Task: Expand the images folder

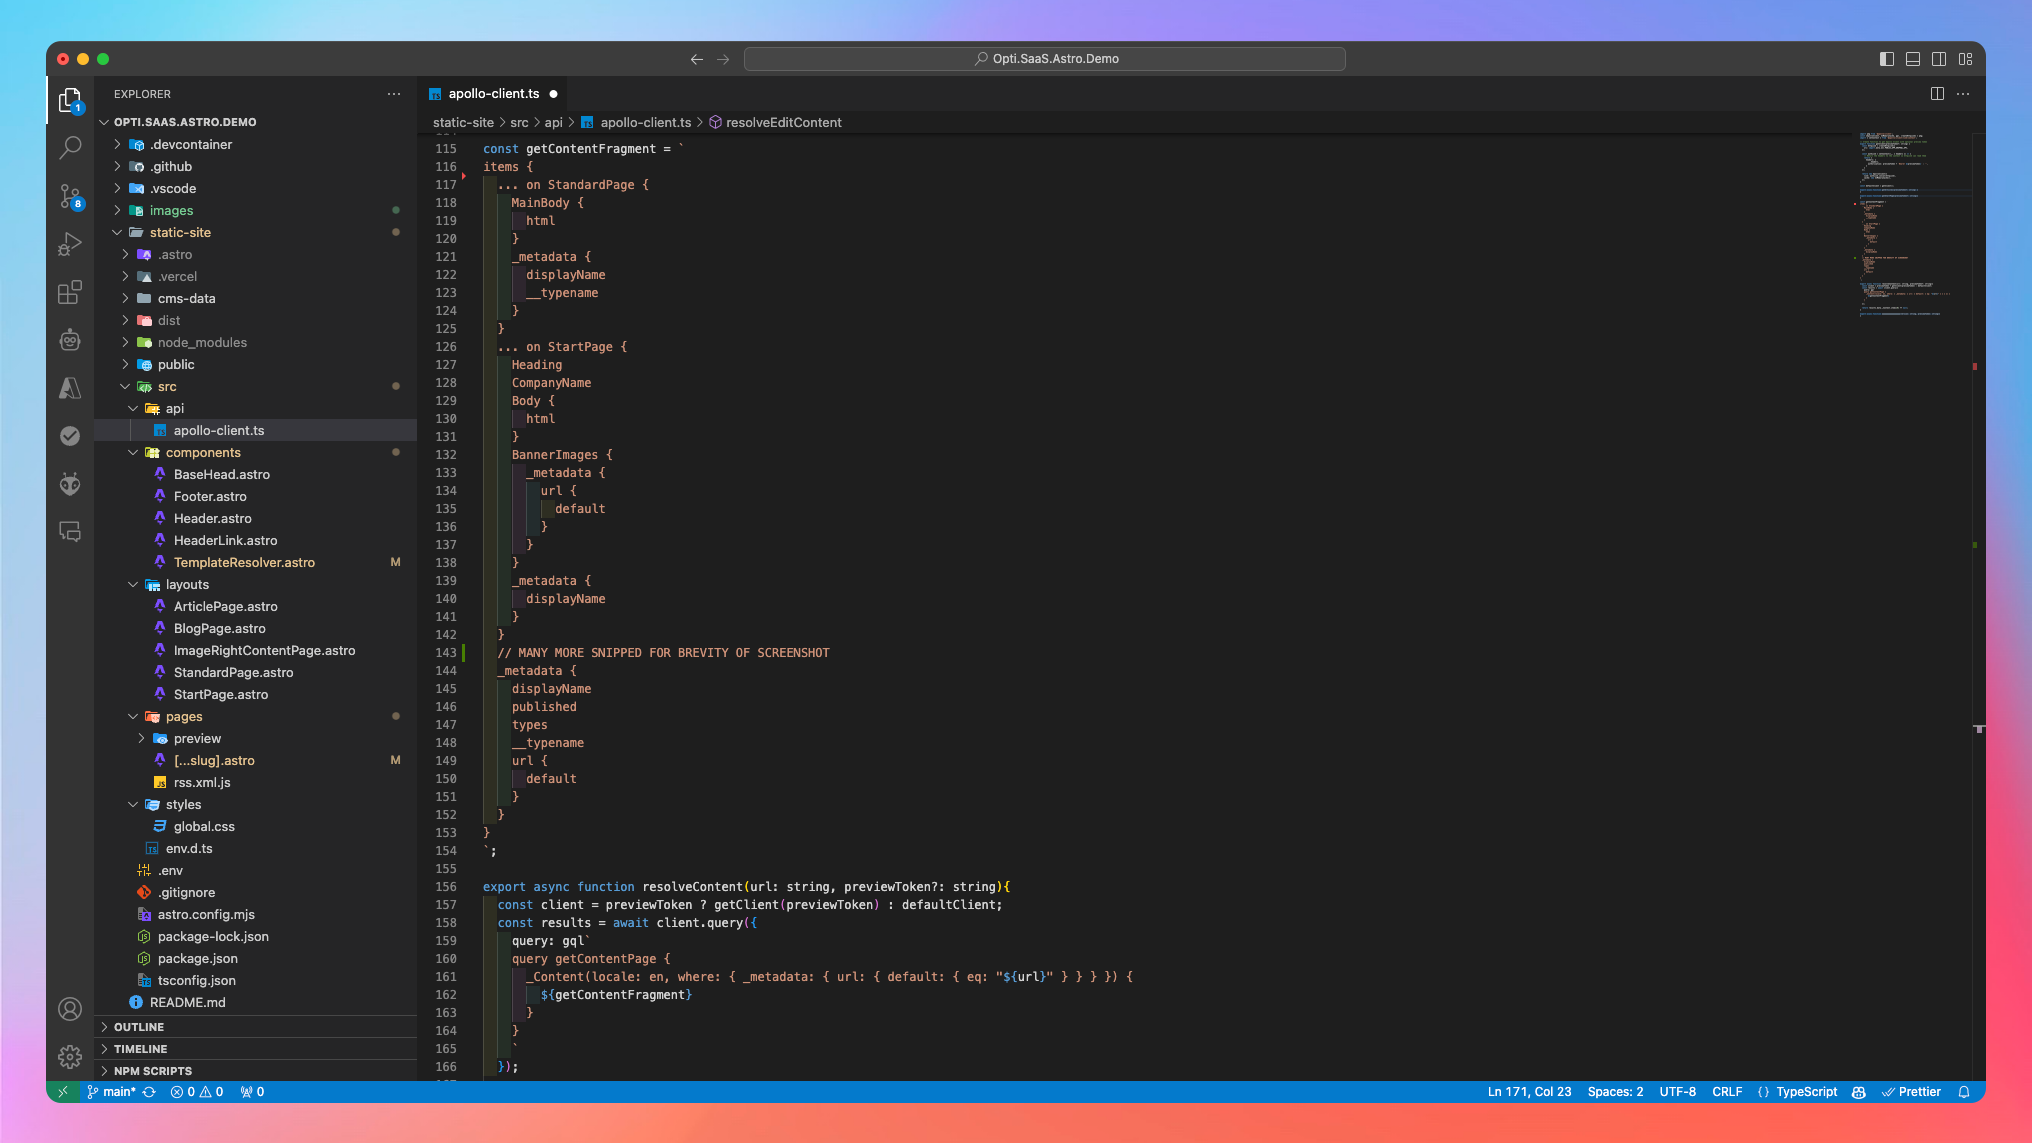Action: (171, 210)
